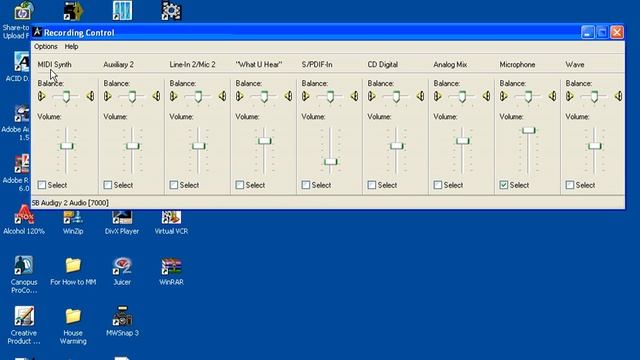Click the "What U Hear" channel label
The width and height of the screenshot is (640, 360).
pyautogui.click(x=259, y=64)
